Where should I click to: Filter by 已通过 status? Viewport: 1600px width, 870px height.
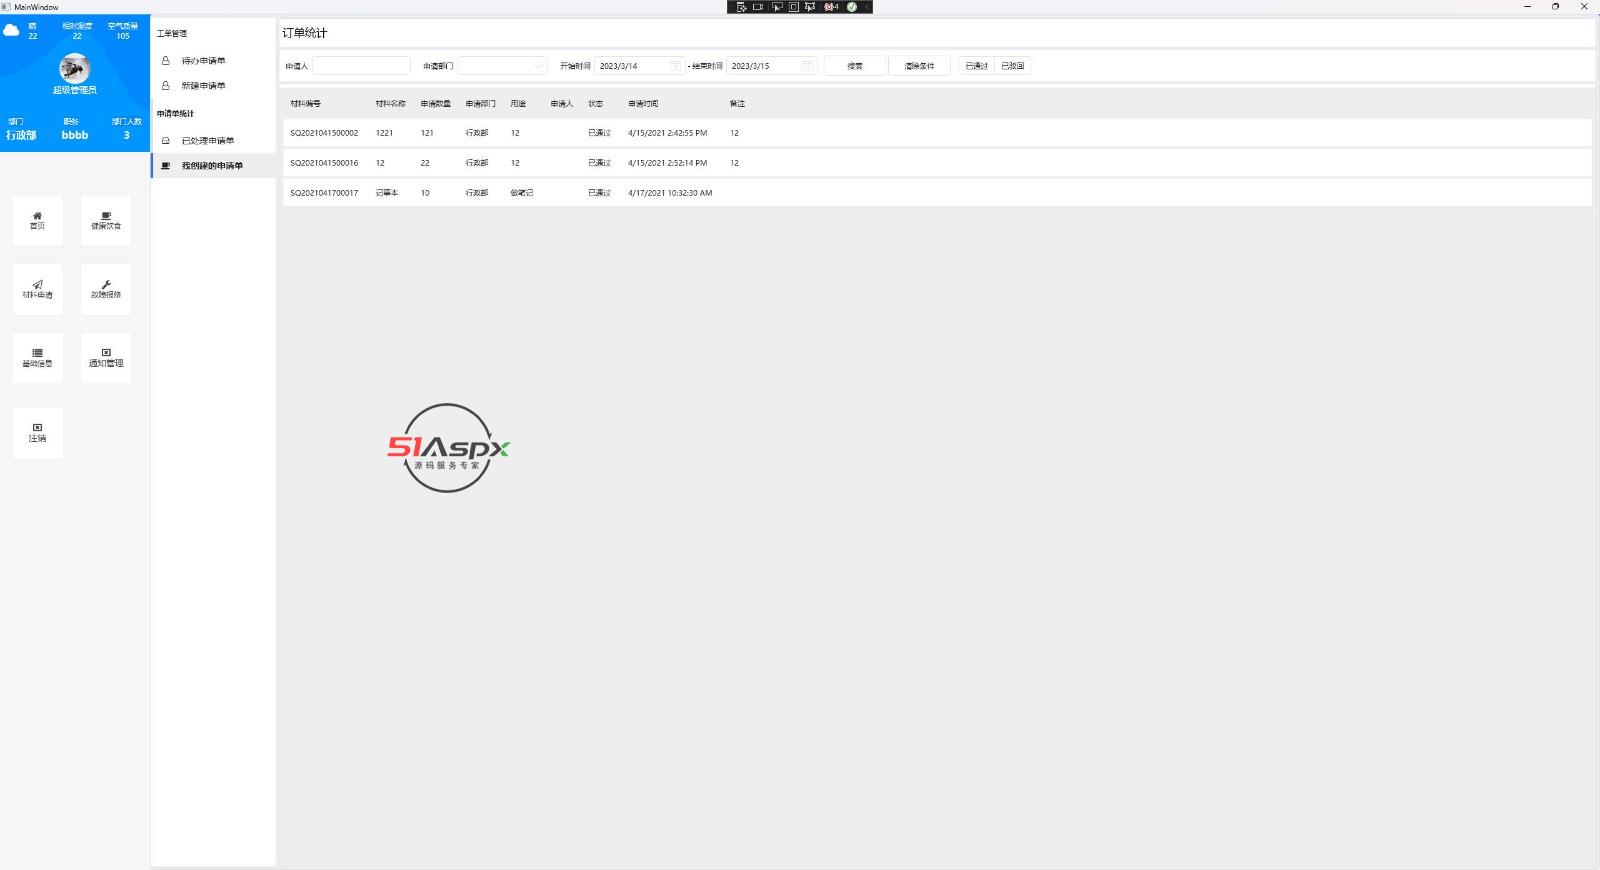point(977,66)
